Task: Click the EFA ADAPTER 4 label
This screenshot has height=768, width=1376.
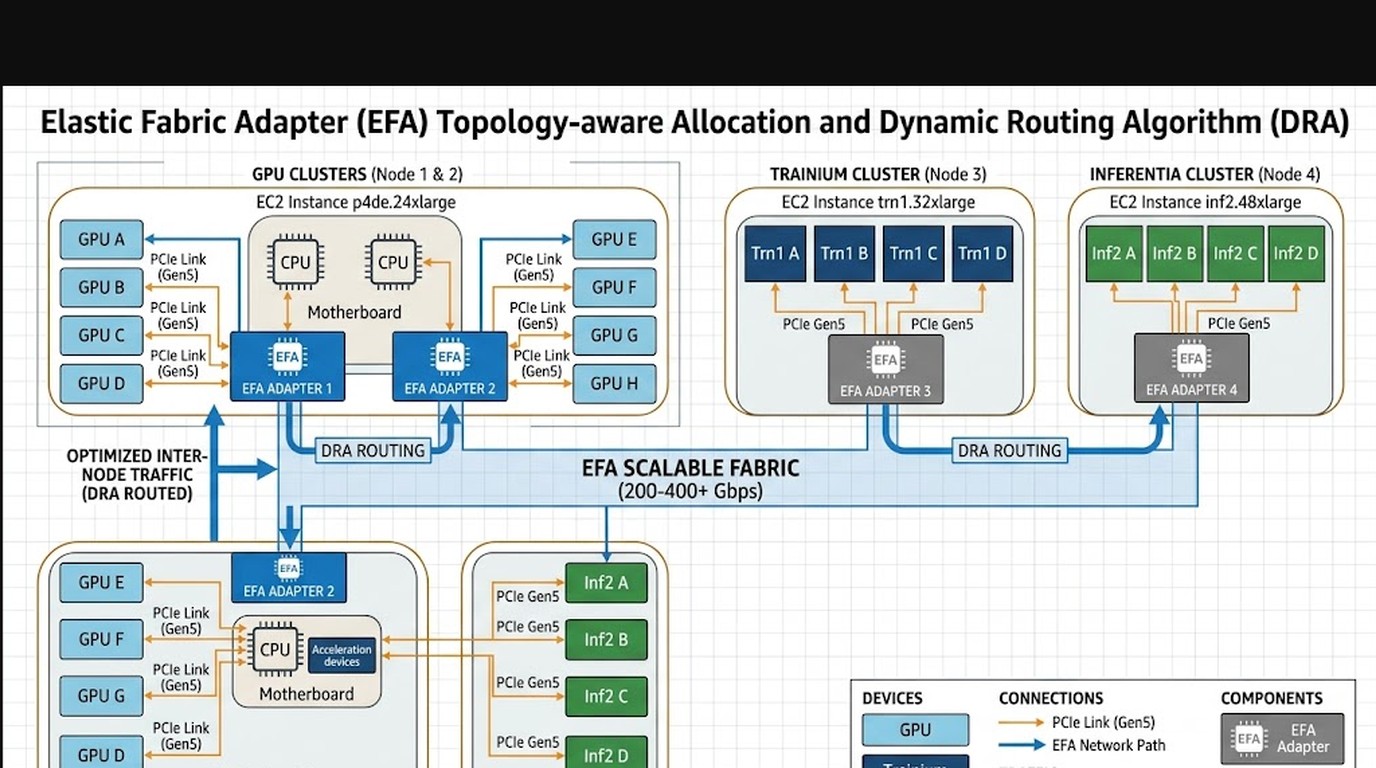Action: (1191, 389)
